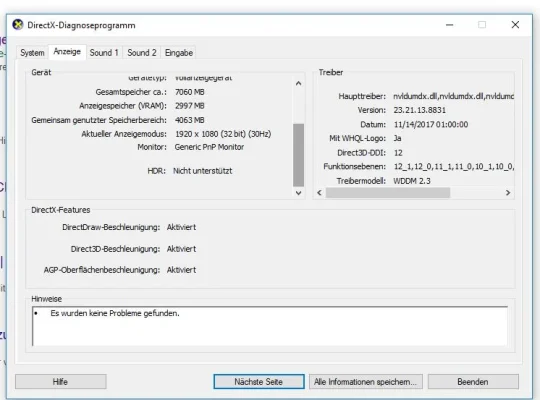Open the Sound 1 tab
The image size is (540, 400).
click(104, 53)
